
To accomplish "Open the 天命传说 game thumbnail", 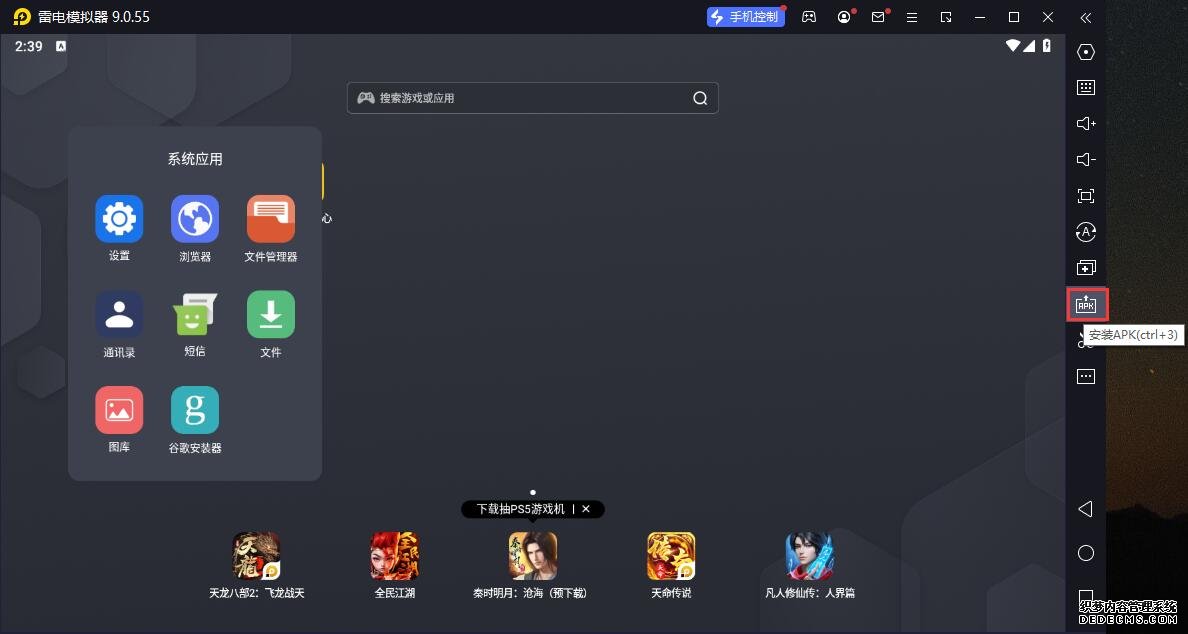I will click(671, 557).
